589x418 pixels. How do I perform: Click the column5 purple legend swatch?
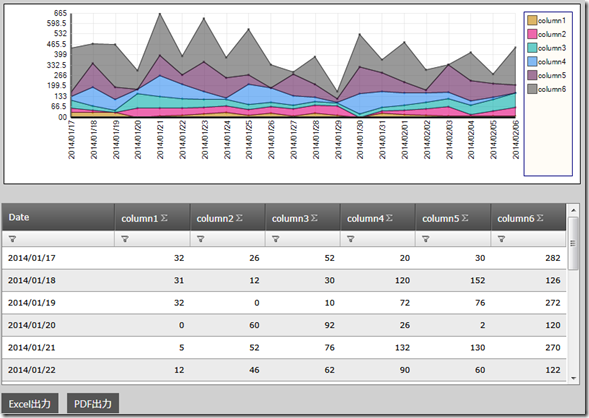pos(532,75)
